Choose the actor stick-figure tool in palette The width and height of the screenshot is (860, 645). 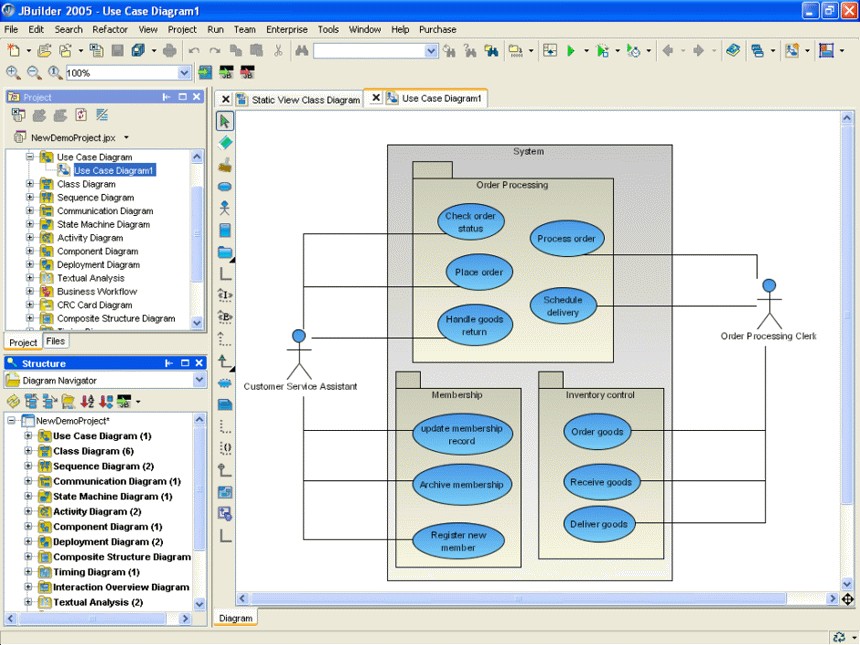[x=224, y=208]
